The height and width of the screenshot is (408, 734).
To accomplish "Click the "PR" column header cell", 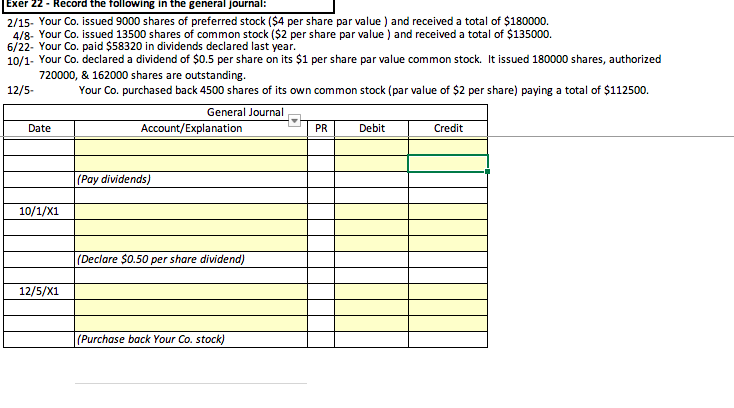I will pyautogui.click(x=321, y=128).
